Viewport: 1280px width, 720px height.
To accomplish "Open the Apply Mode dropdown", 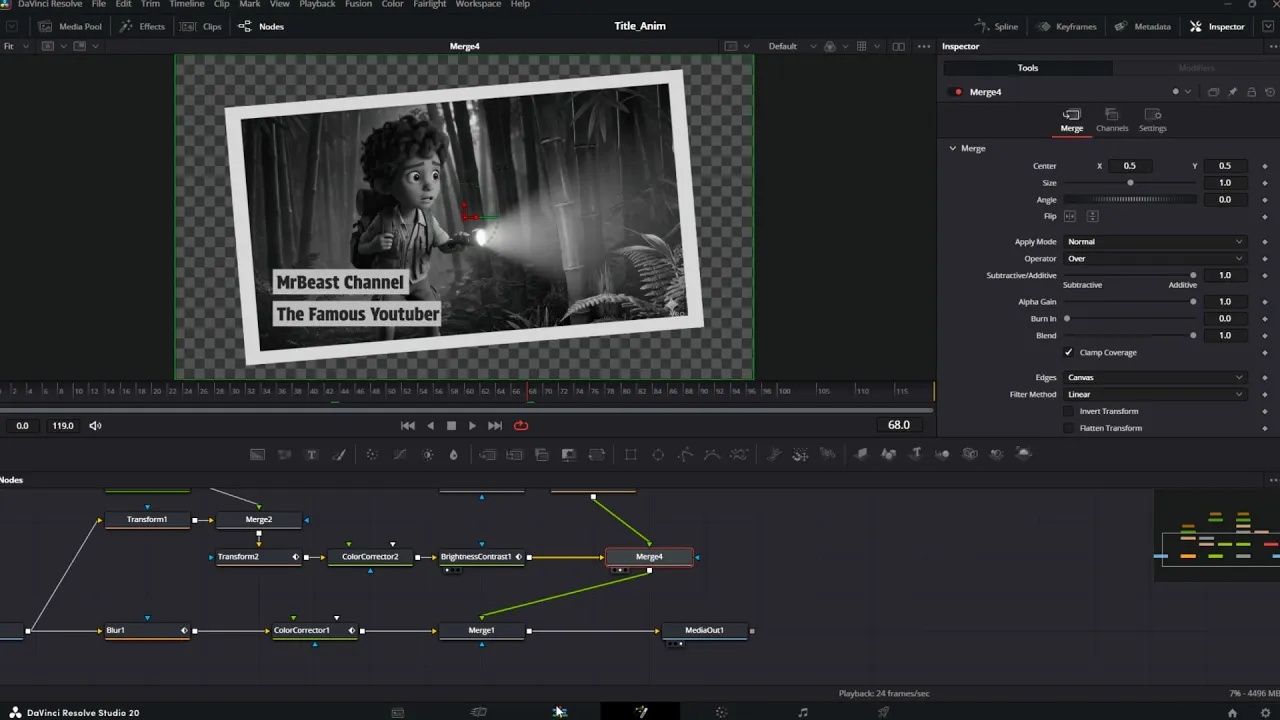I will point(1154,242).
